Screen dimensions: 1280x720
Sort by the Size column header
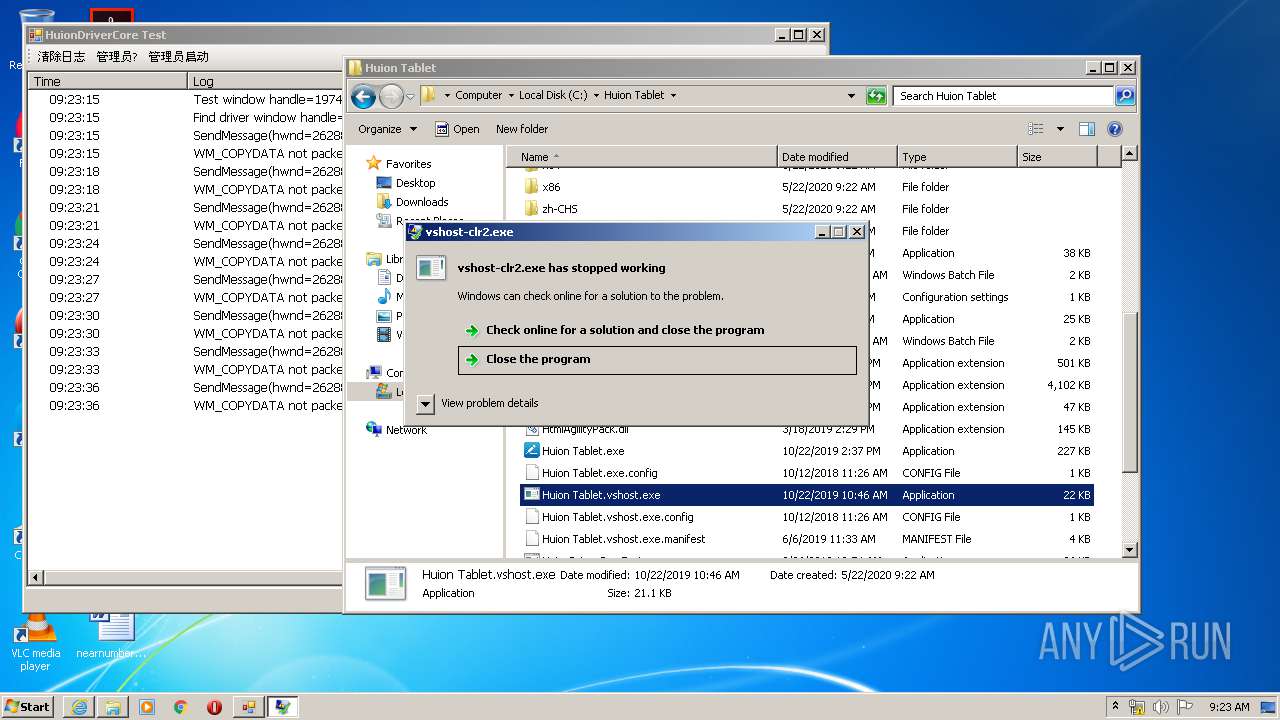pyautogui.click(x=1057, y=157)
